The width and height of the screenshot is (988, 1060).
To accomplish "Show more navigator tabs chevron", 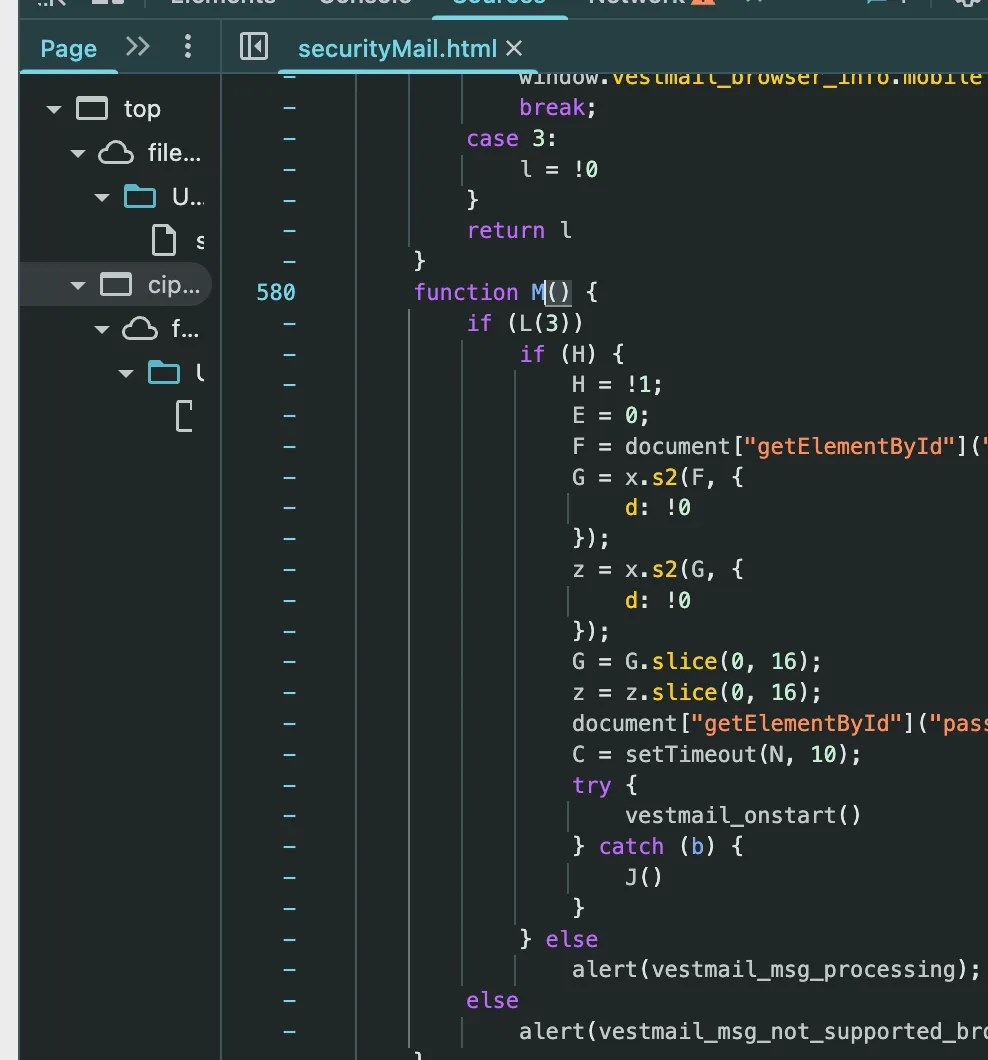I will point(138,47).
